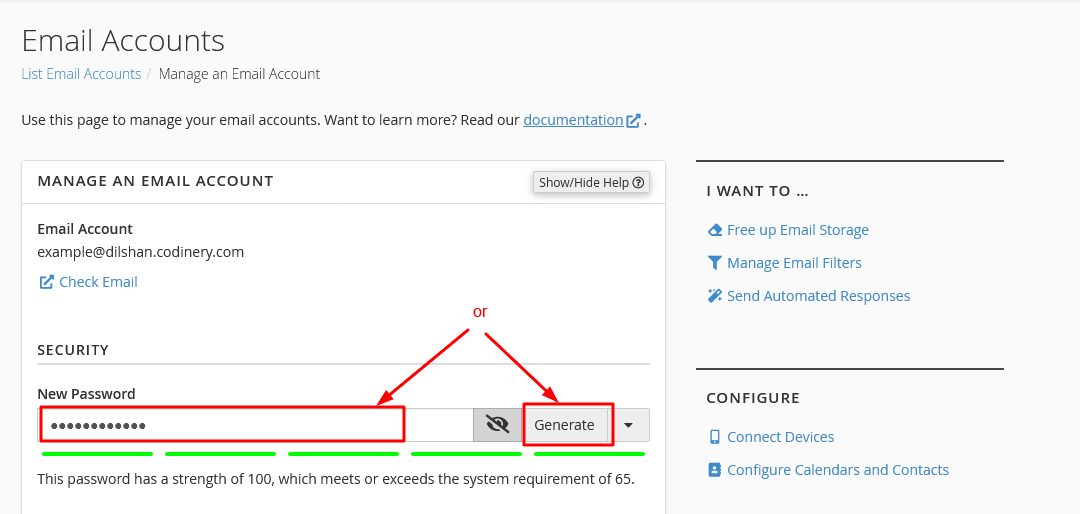Select the Manage an Email Account breadcrumb
The height and width of the screenshot is (514, 1080).
239,74
